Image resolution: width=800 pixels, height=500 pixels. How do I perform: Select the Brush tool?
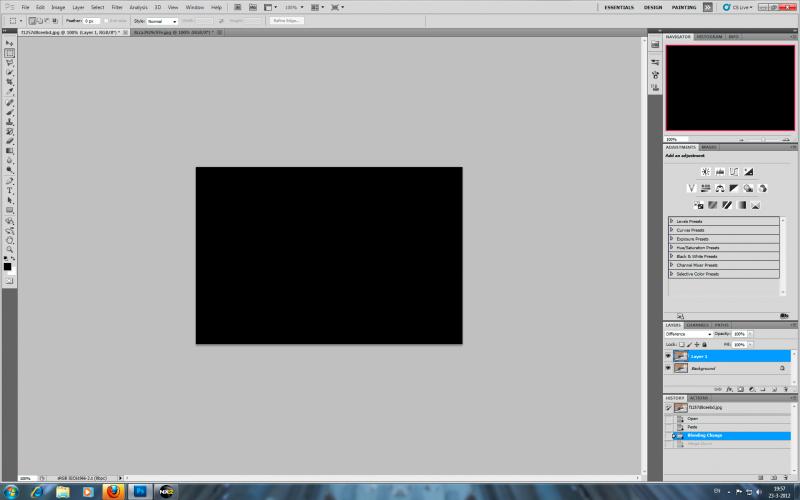[10, 113]
